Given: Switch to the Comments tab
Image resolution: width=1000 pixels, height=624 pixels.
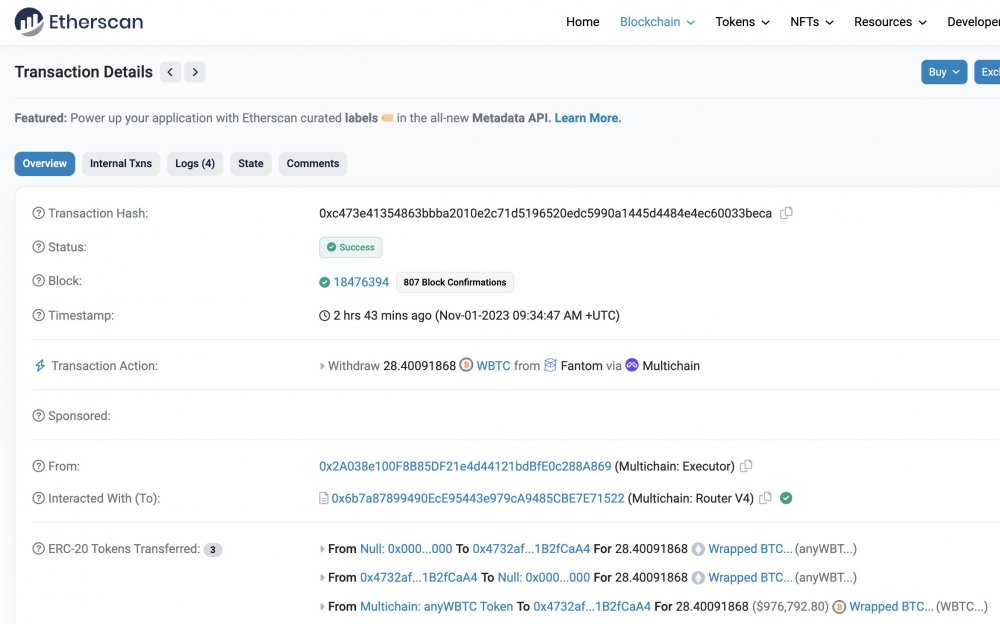Looking at the screenshot, I should [312, 163].
